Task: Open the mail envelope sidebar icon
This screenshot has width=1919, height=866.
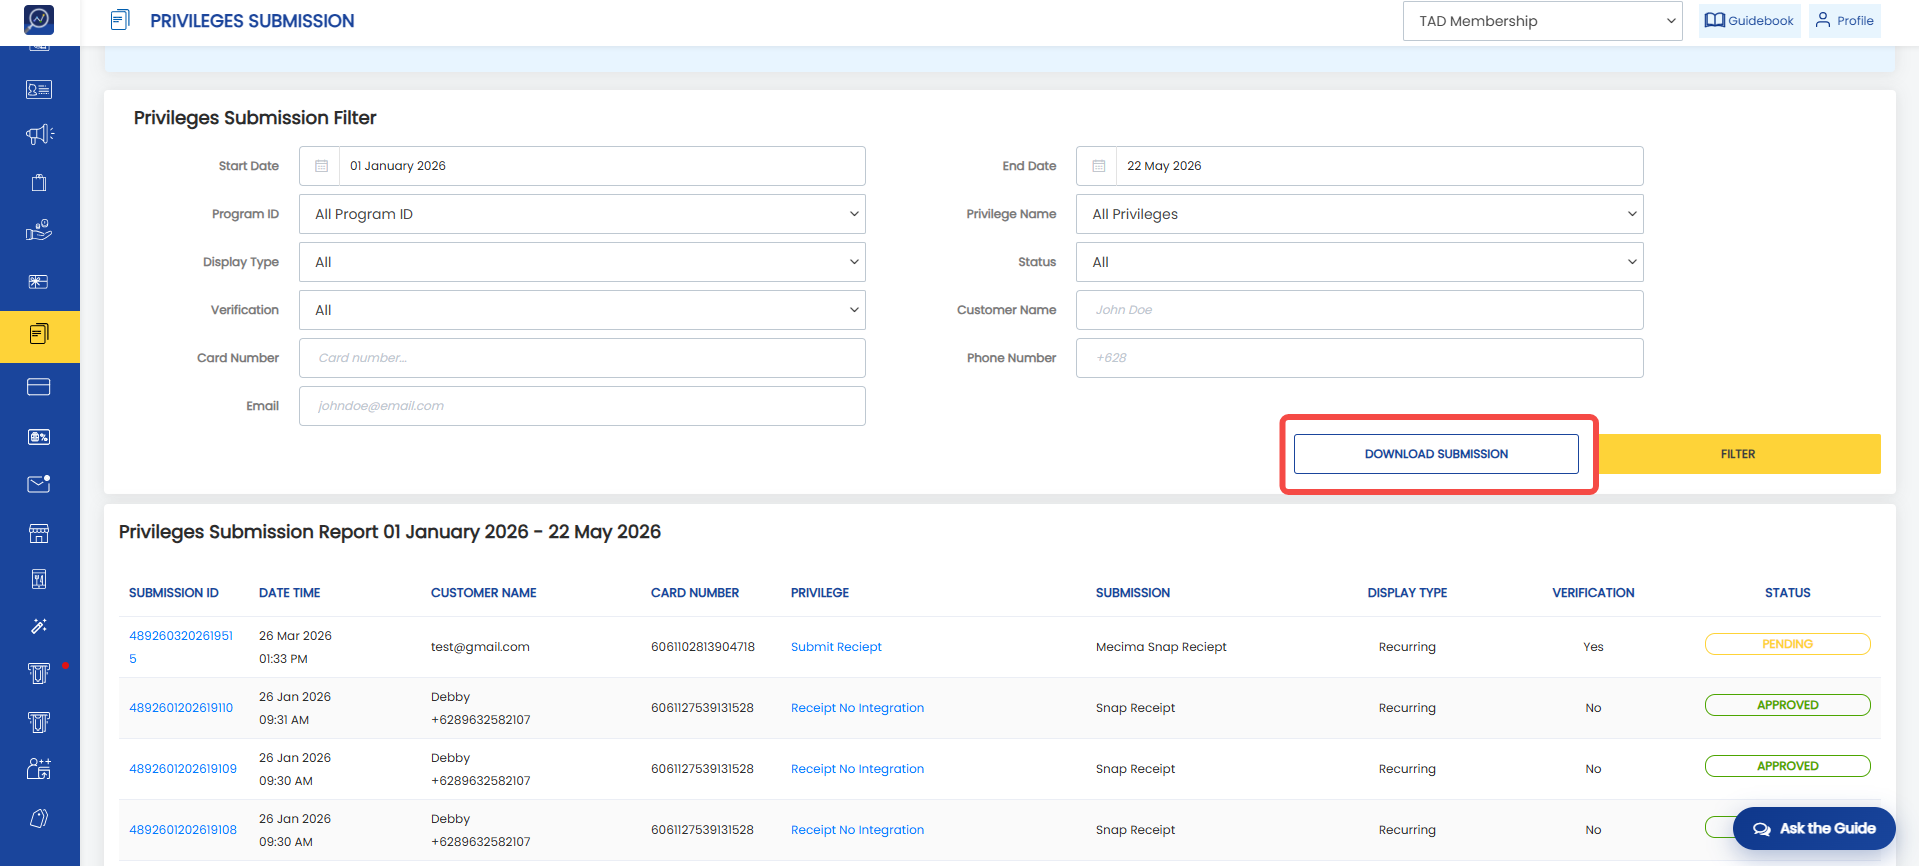Action: coord(39,484)
